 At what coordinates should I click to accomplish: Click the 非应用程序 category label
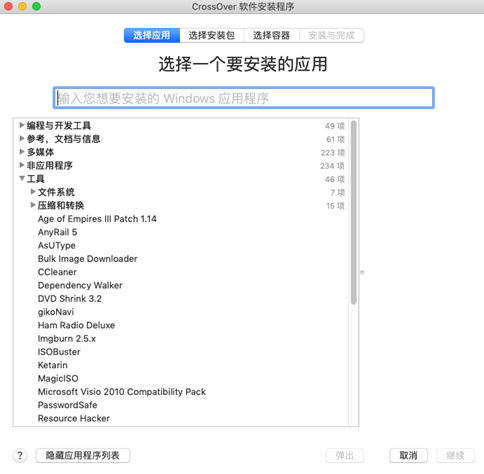(x=50, y=166)
